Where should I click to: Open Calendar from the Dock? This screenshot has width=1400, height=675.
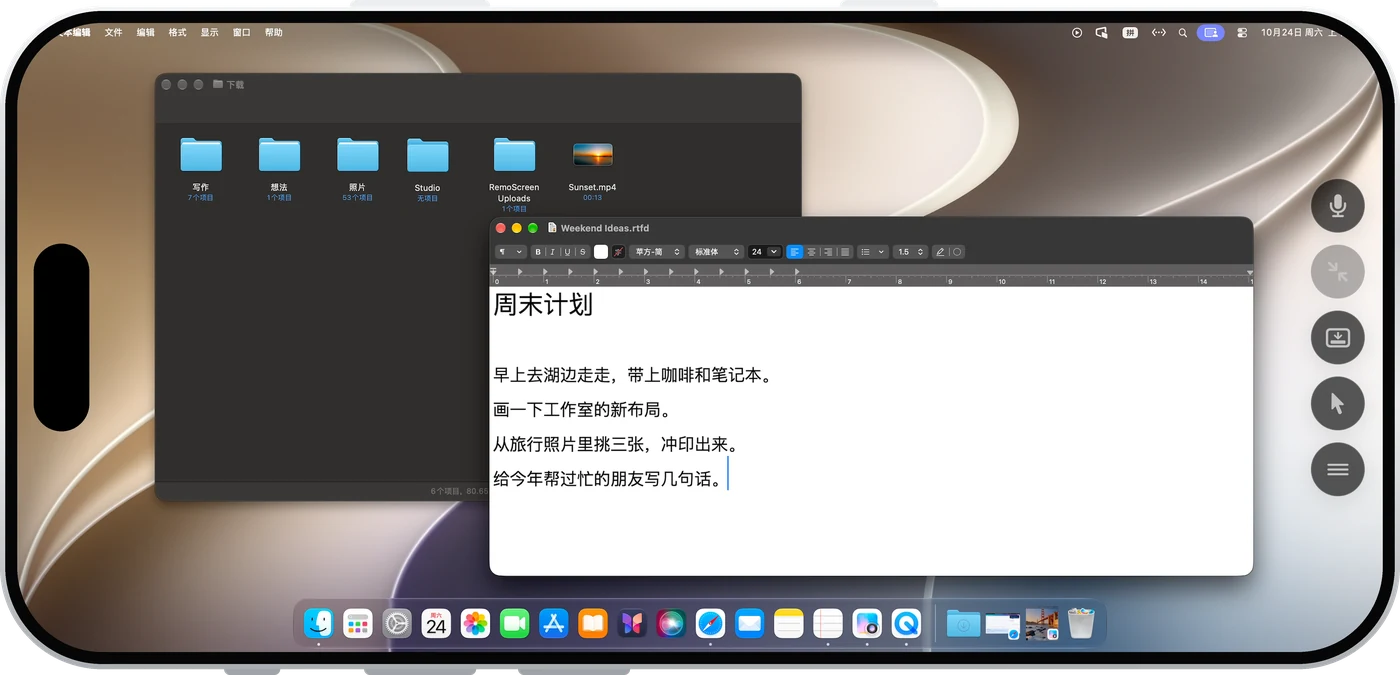click(x=436, y=623)
